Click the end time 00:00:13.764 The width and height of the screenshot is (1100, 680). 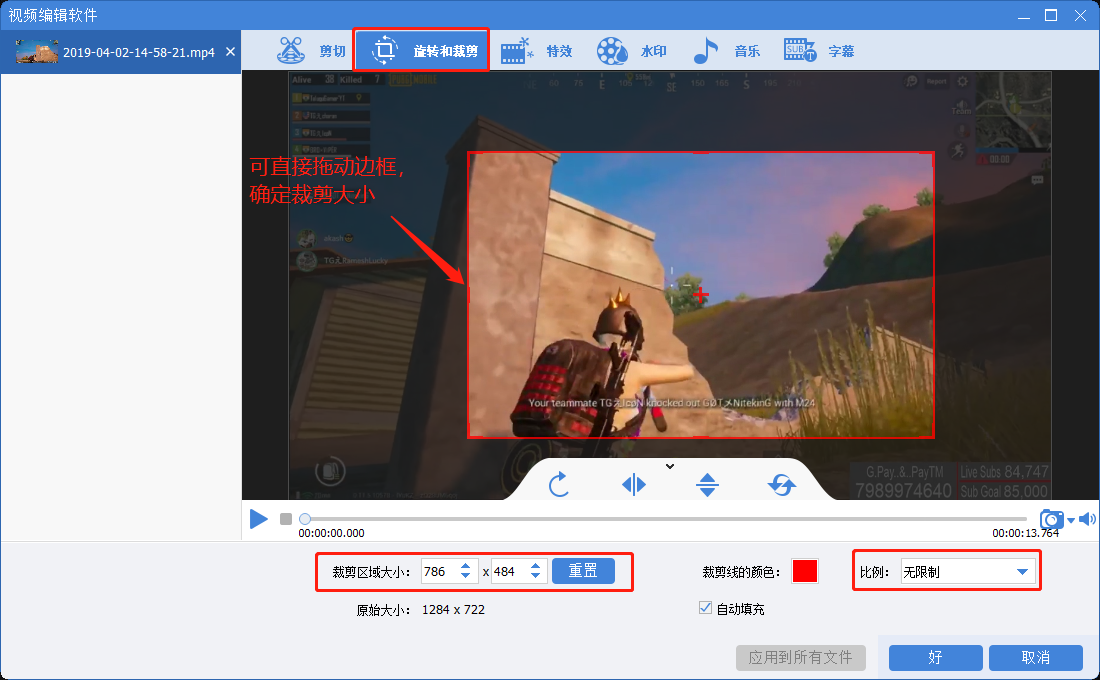click(x=1026, y=533)
